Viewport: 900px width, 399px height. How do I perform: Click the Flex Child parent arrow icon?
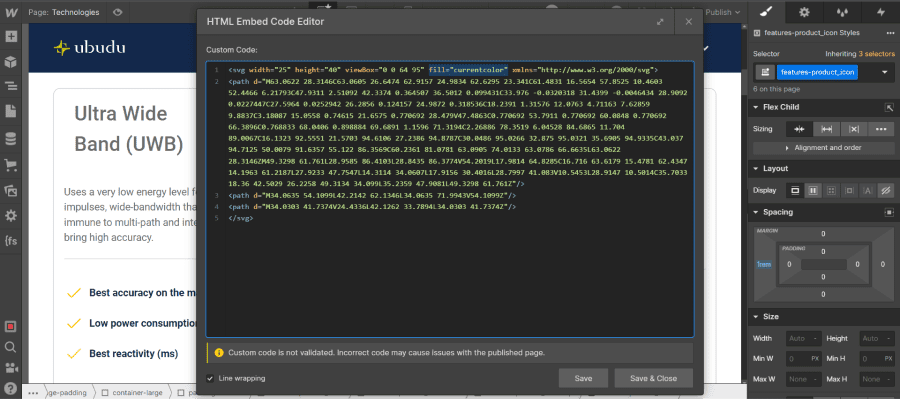click(x=889, y=107)
